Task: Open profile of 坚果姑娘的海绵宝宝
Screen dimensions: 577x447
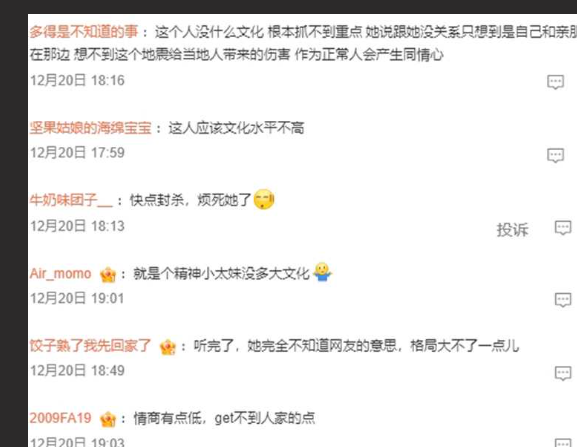Action: (x=91, y=128)
